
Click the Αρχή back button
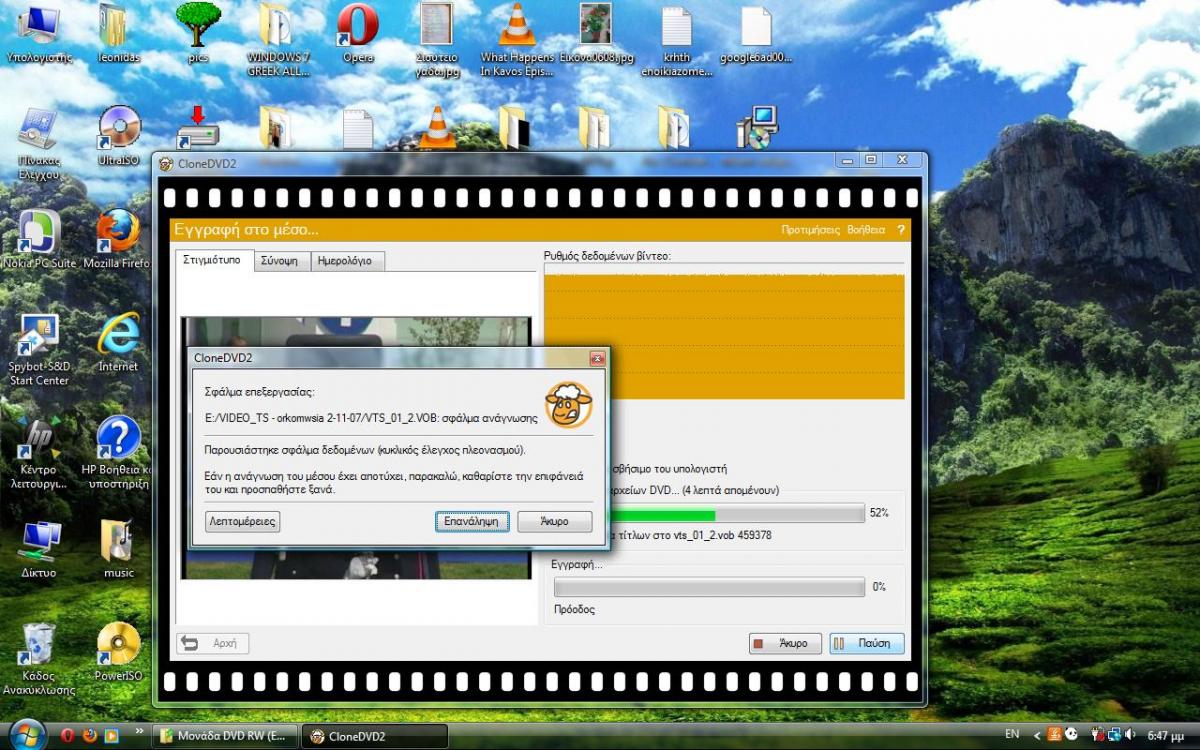coord(213,643)
